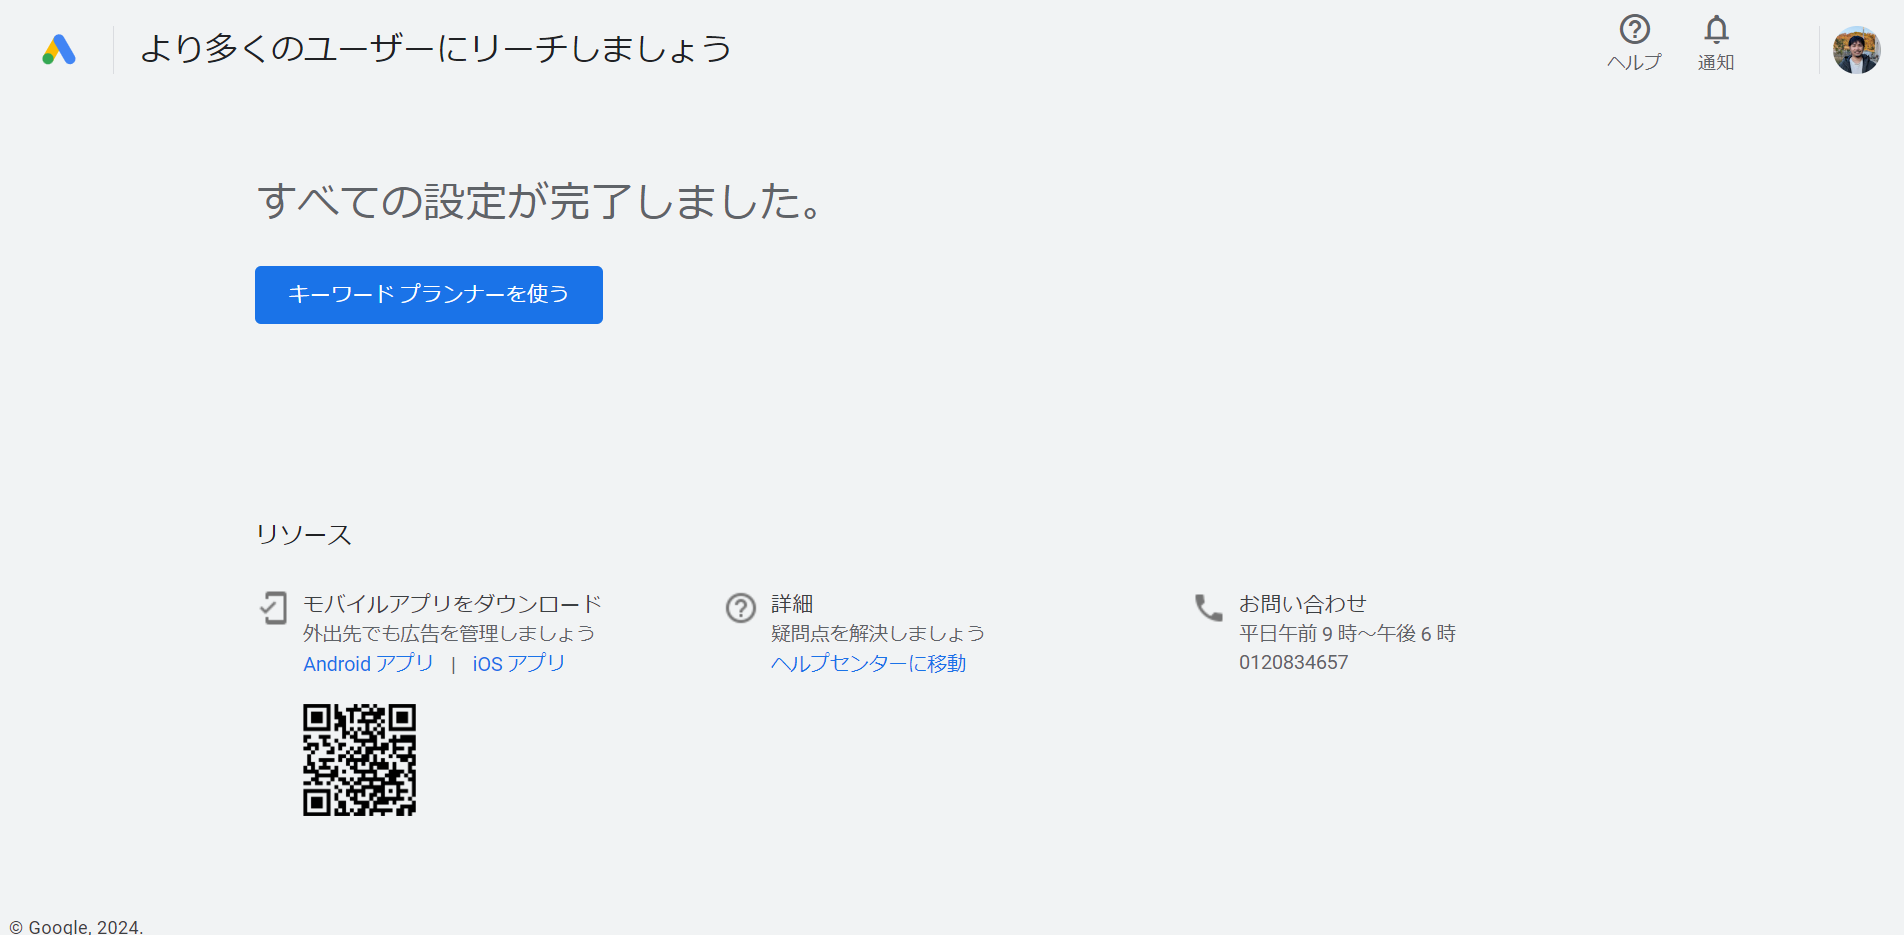Open the ヘルプ help icon
The height and width of the screenshot is (935, 1904).
1634,42
